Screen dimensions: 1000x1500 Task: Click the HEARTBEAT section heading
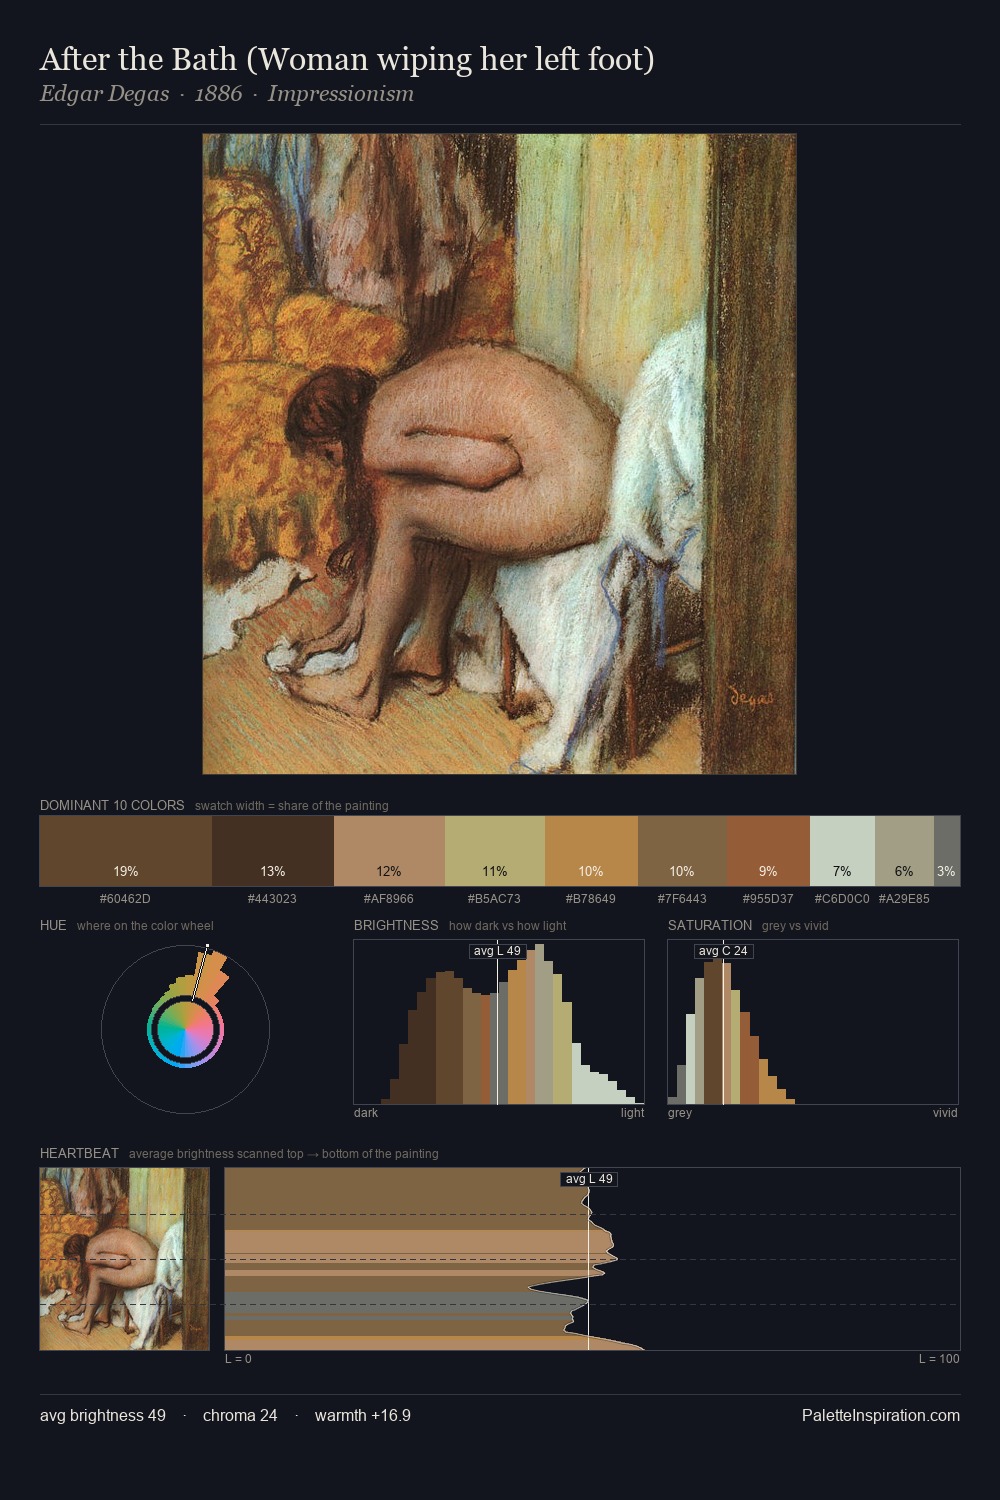pos(79,1154)
